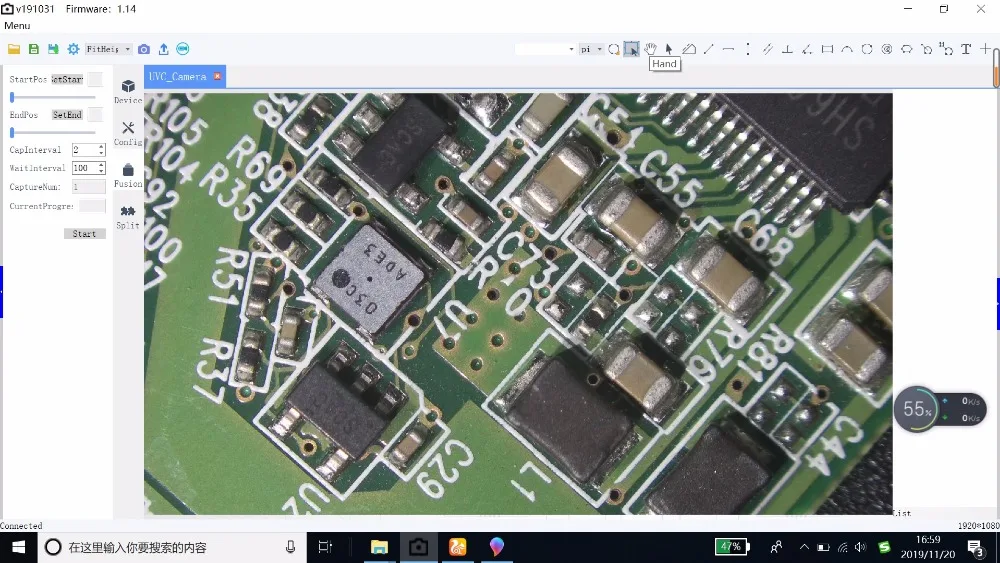Image resolution: width=1000 pixels, height=563 pixels.
Task: Choose the parallel lines tool
Action: (x=767, y=49)
